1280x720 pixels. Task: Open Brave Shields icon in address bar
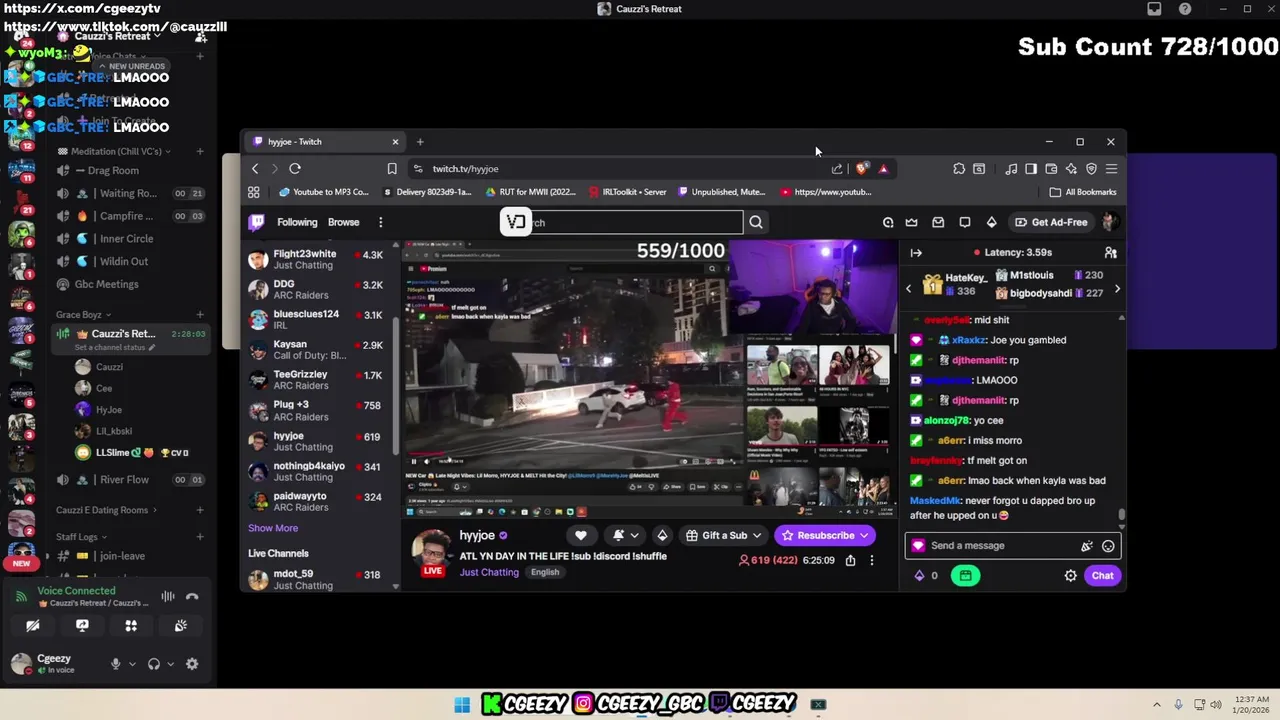tap(862, 169)
